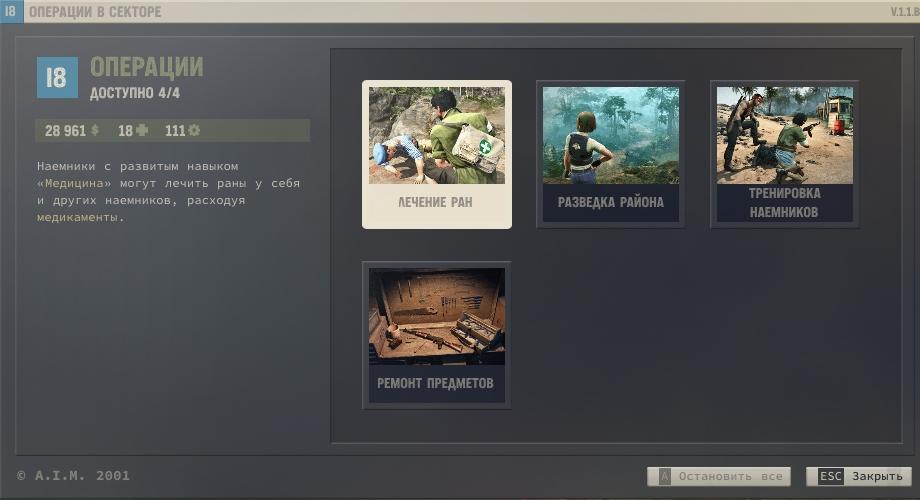
Task: Click the small I8 badge in title bar
Action: [11, 12]
